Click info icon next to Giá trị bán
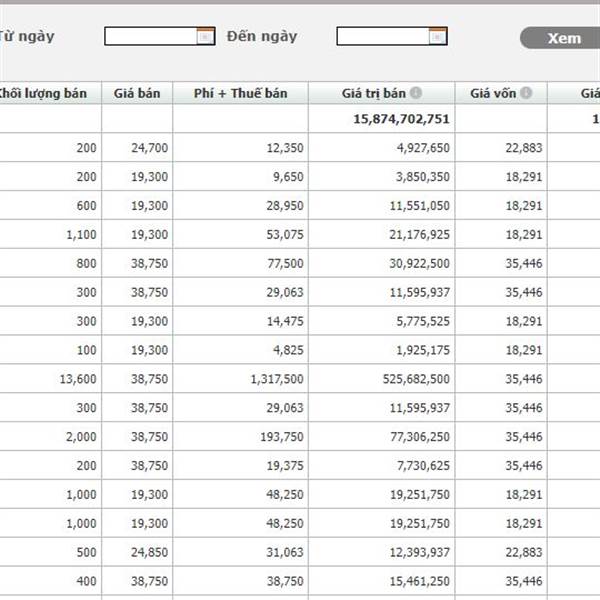Viewport: 600px width, 600px height. (416, 94)
